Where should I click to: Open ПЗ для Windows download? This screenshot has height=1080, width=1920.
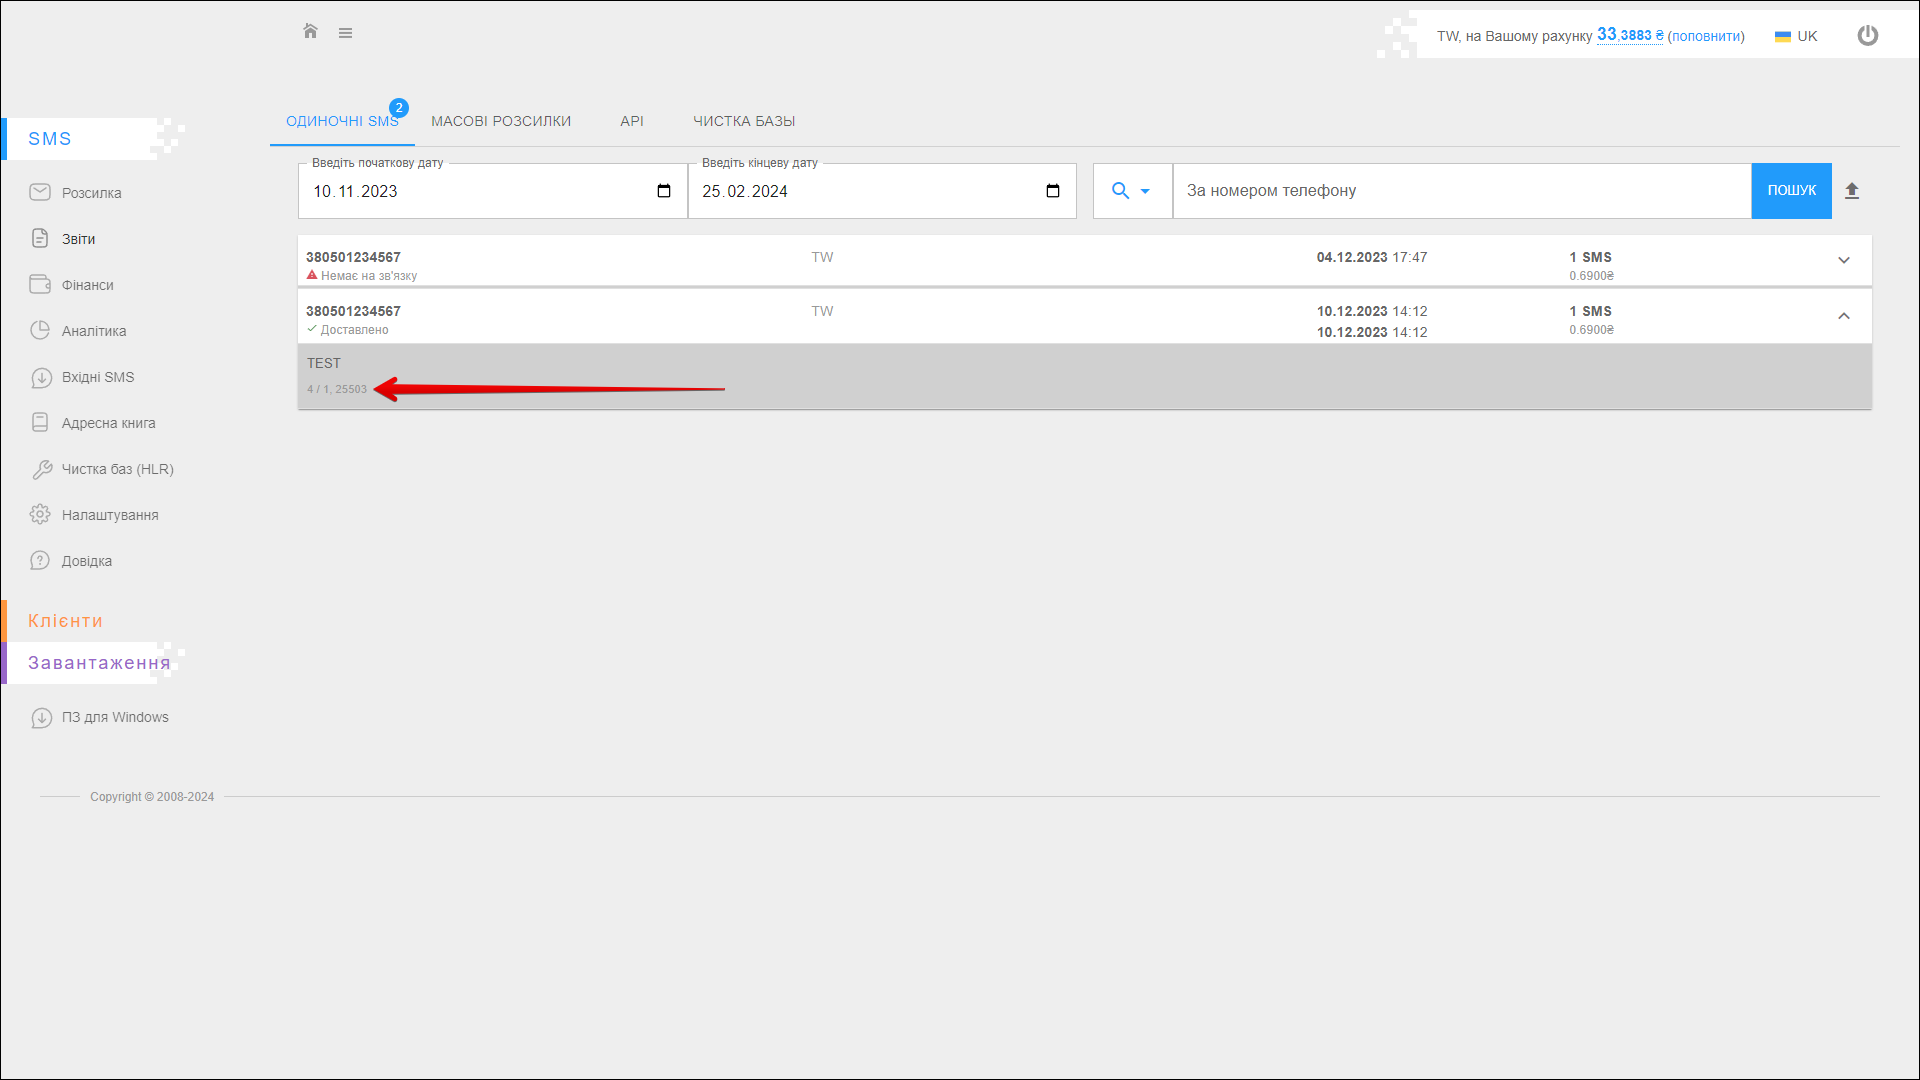115,717
